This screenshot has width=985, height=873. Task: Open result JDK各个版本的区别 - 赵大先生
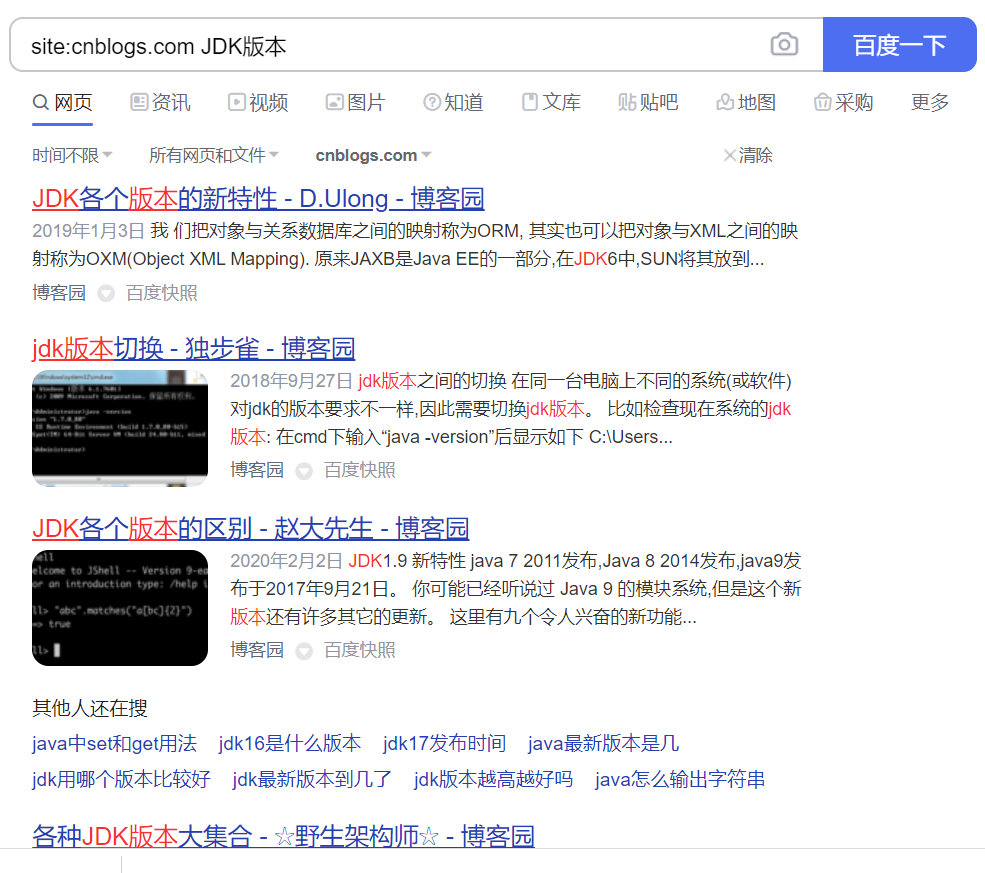click(251, 528)
